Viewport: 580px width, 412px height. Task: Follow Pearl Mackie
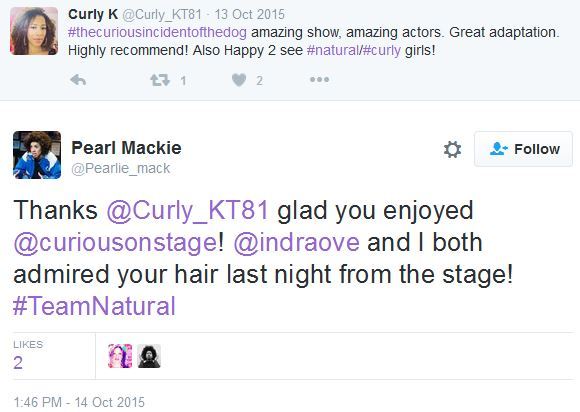[x=523, y=149]
